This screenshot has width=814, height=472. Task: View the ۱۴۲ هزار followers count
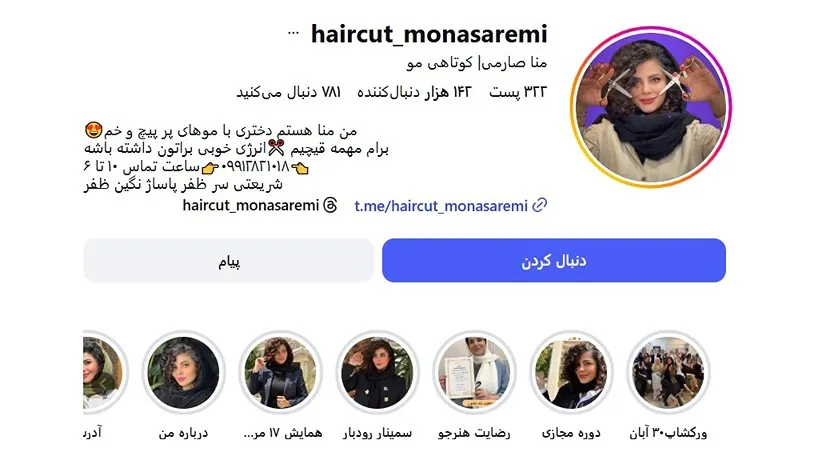point(414,92)
